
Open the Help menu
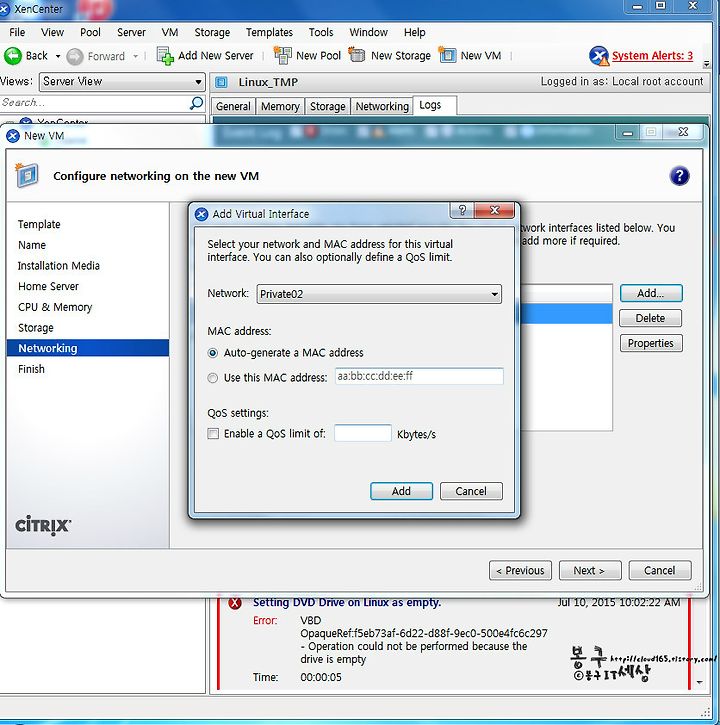pos(414,32)
